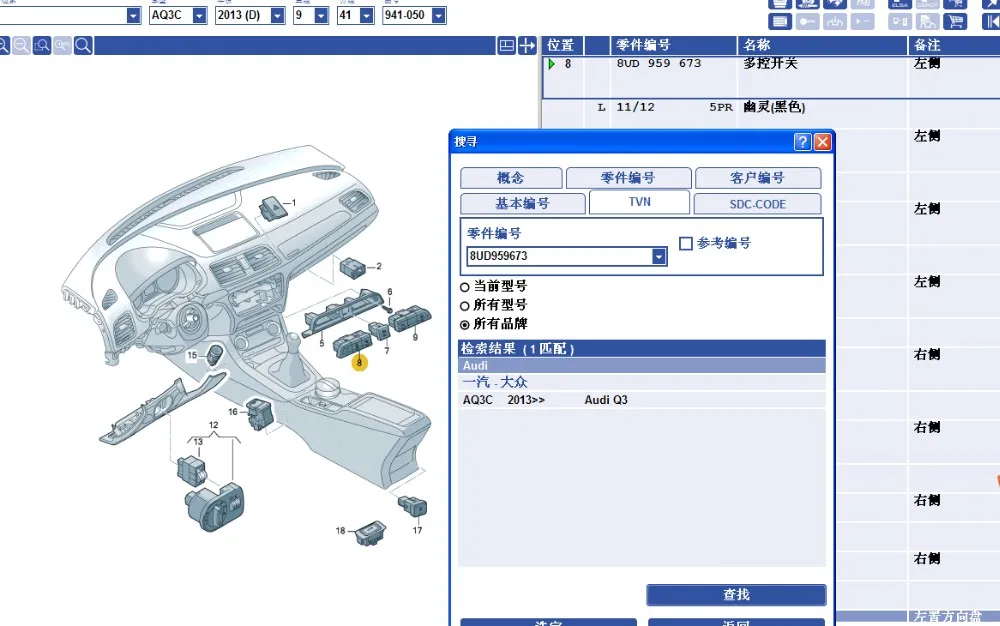Screen dimensions: 1000x626
Task: Open help with the question mark icon
Action: pos(802,142)
